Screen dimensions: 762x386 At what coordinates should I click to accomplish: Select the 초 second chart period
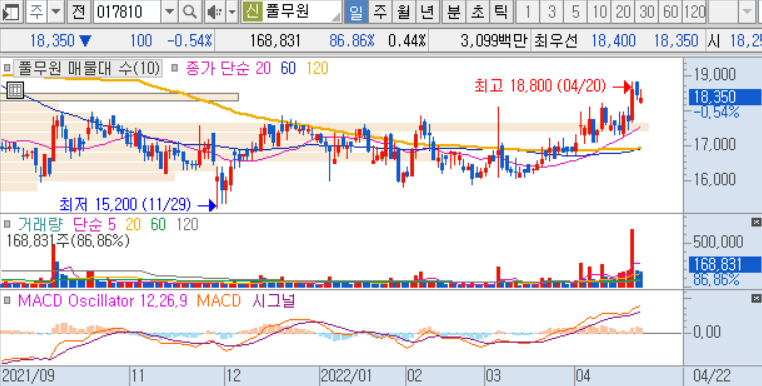477,12
